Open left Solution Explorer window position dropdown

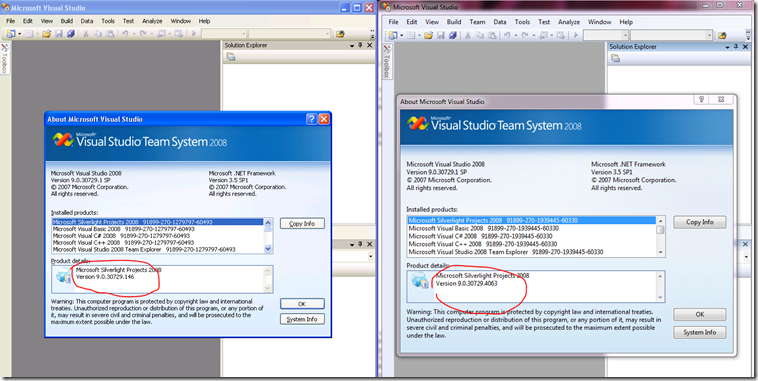[x=352, y=45]
